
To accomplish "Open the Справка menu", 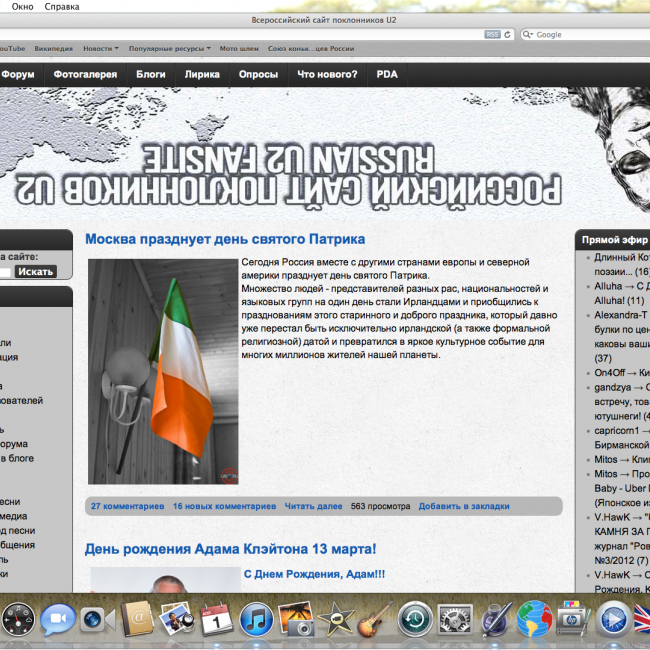I will pyautogui.click(x=62, y=7).
